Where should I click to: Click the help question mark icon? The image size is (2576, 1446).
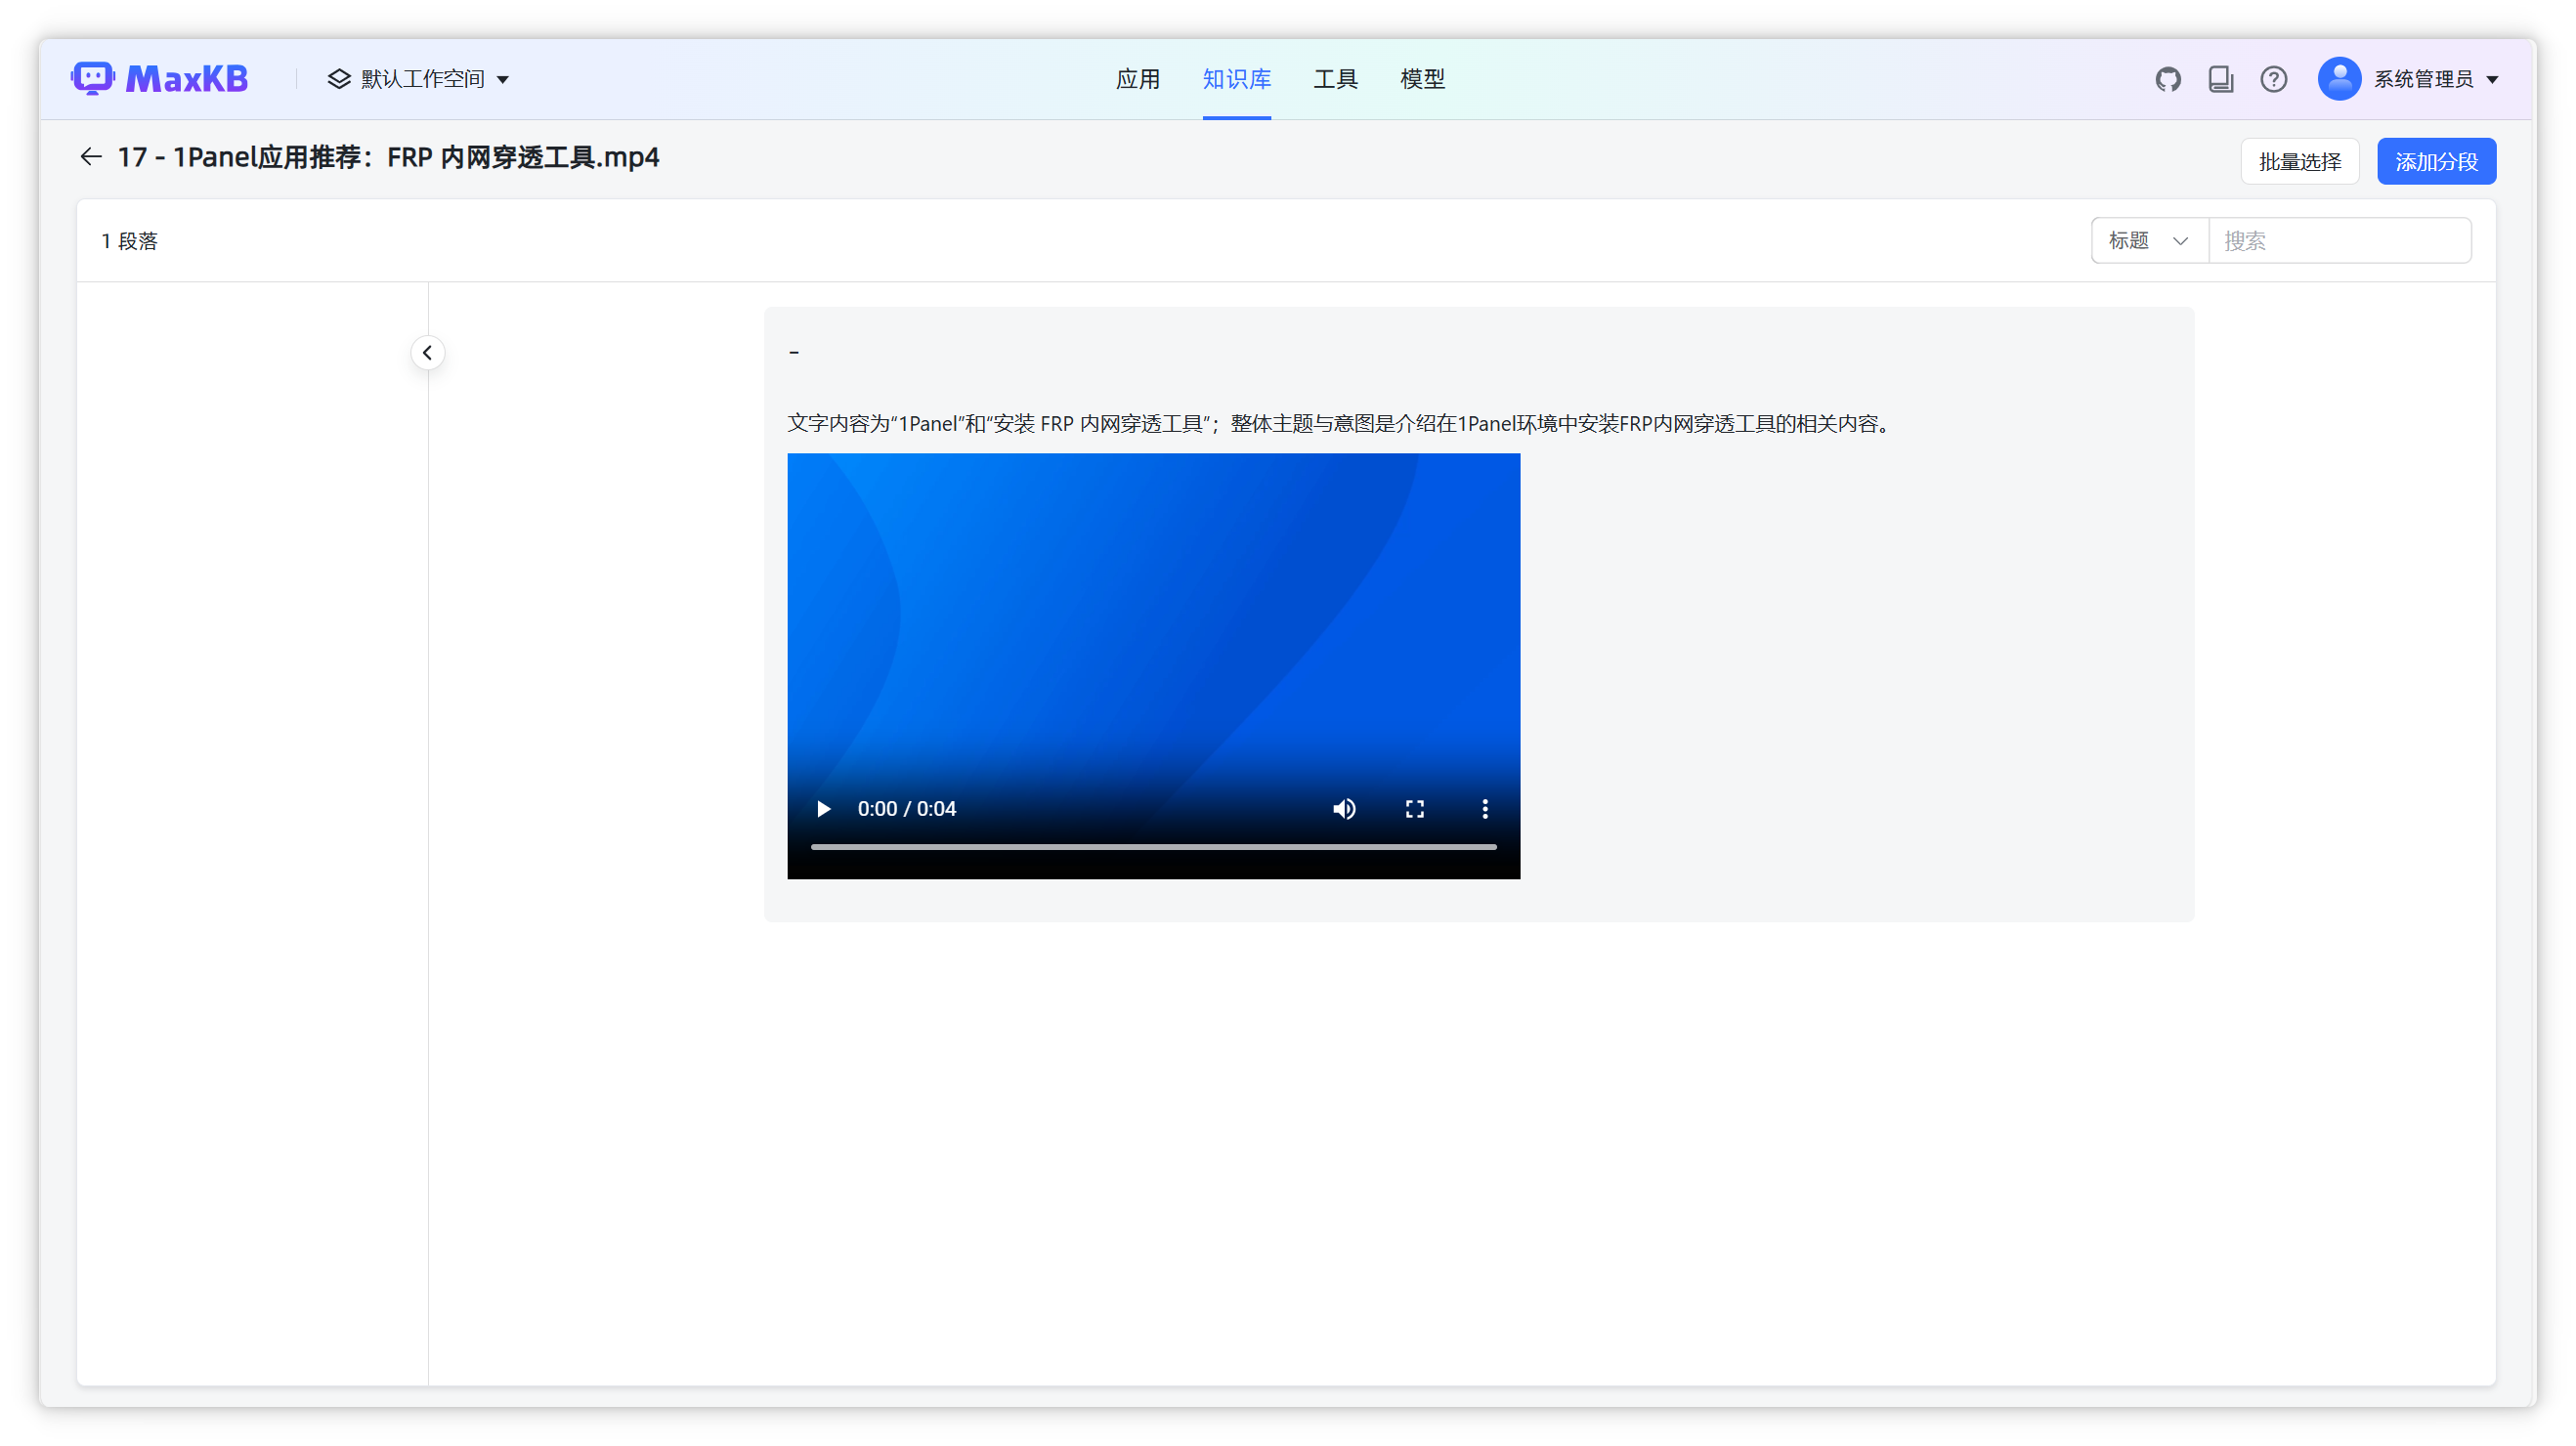click(2274, 78)
